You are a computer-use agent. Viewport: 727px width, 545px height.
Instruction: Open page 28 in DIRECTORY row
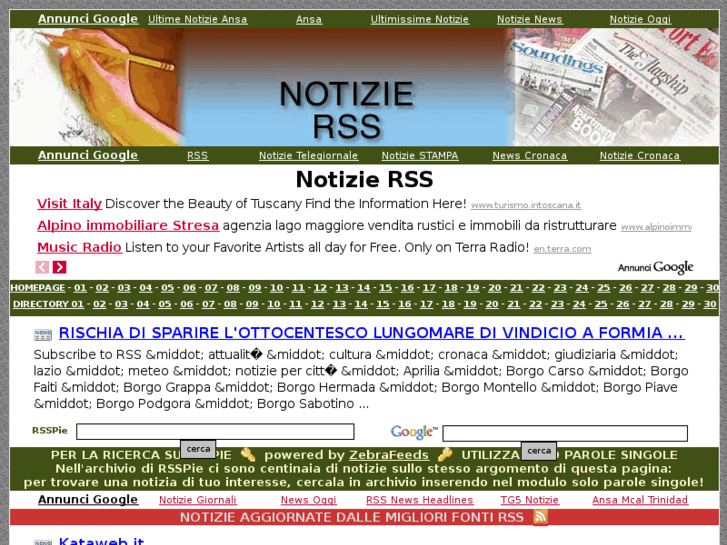tap(666, 304)
